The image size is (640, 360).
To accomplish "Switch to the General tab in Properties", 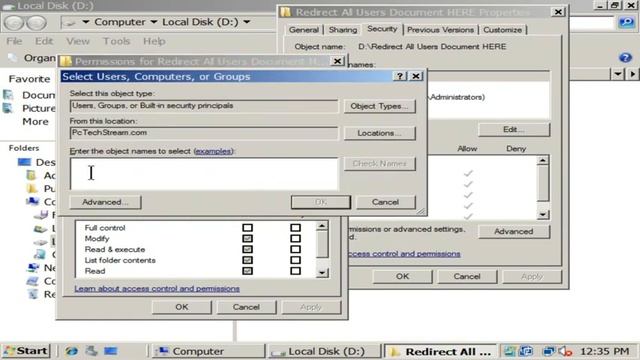I will click(x=304, y=30).
